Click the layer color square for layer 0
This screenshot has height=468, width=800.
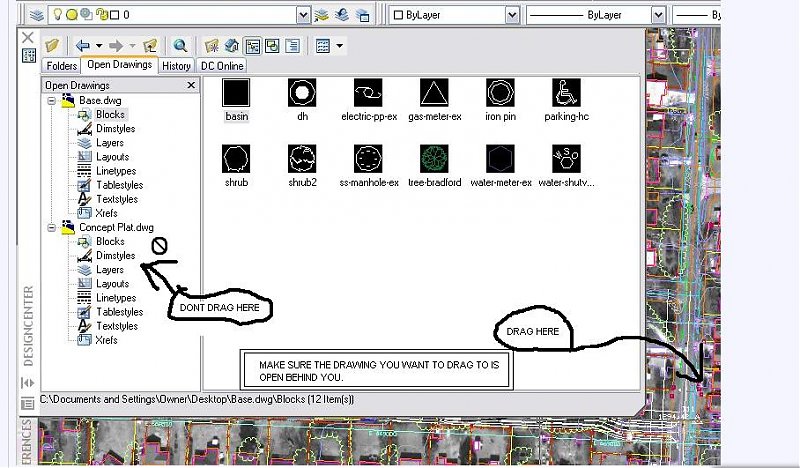coord(115,15)
